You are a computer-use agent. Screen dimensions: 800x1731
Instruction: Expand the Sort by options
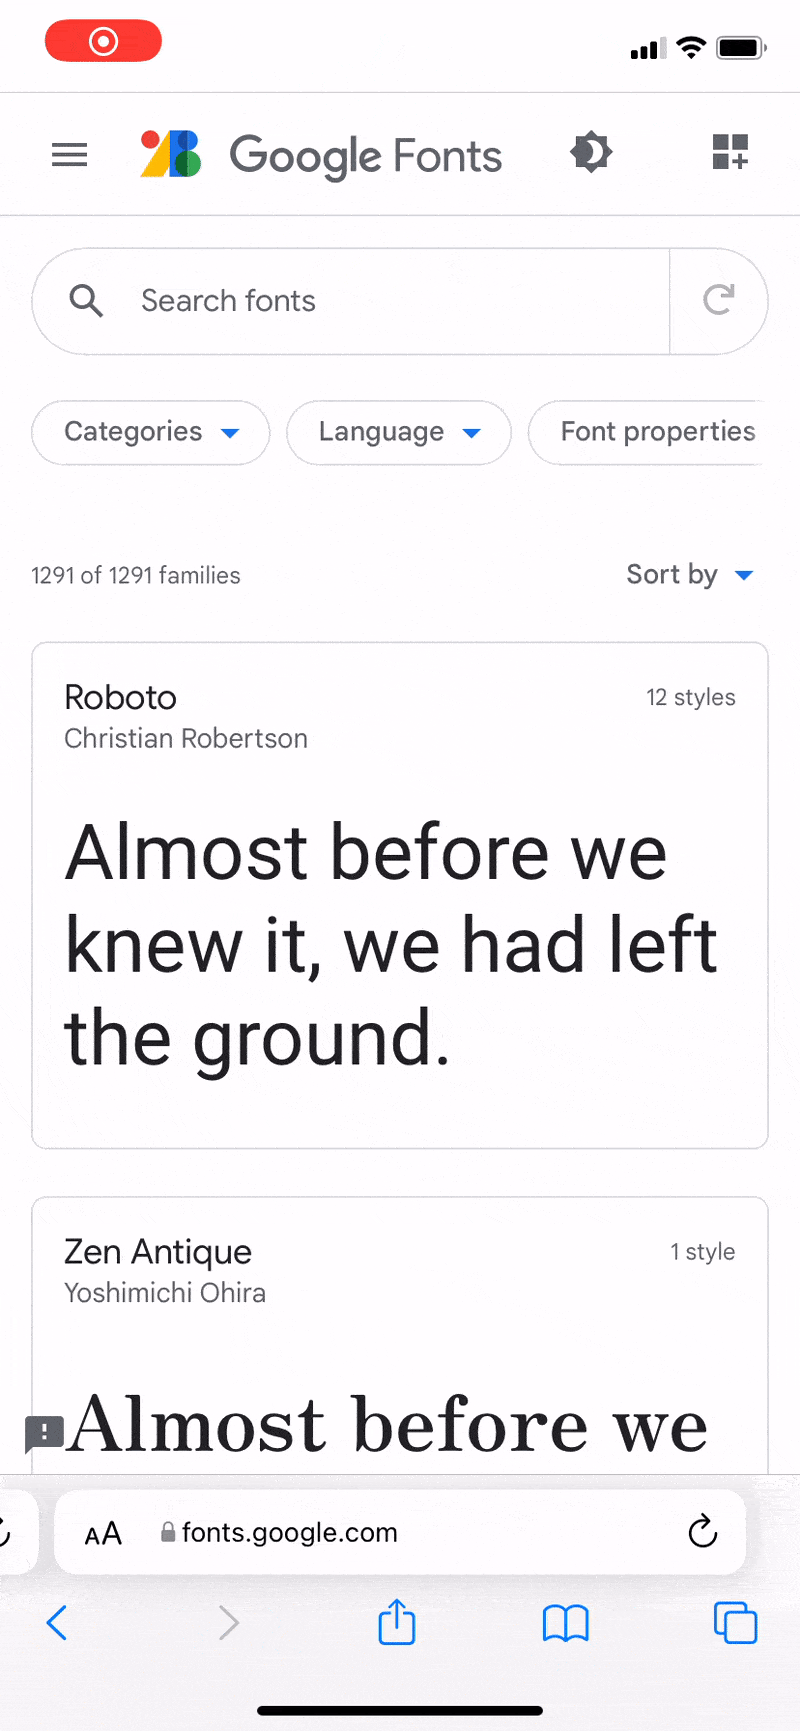click(x=691, y=574)
